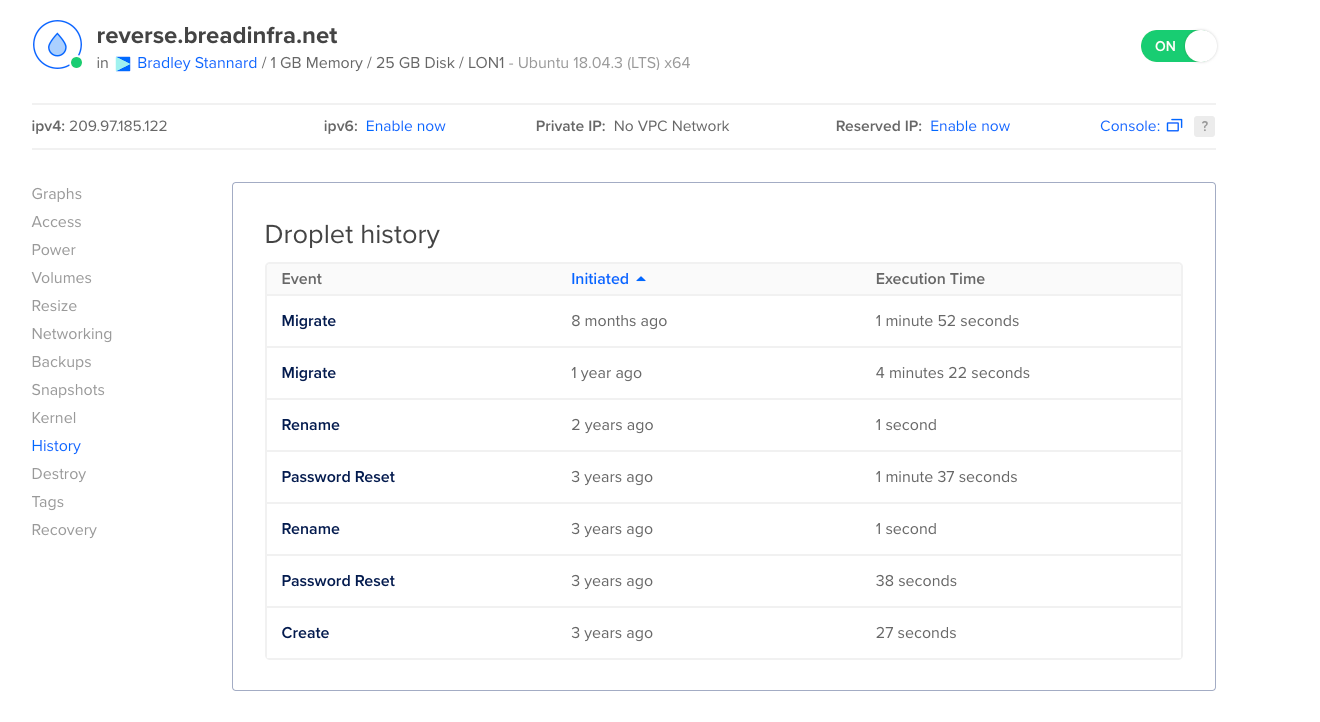Screen dimensions: 1320x722
Task: Toggle the droplet ON power switch
Action: (1178, 46)
